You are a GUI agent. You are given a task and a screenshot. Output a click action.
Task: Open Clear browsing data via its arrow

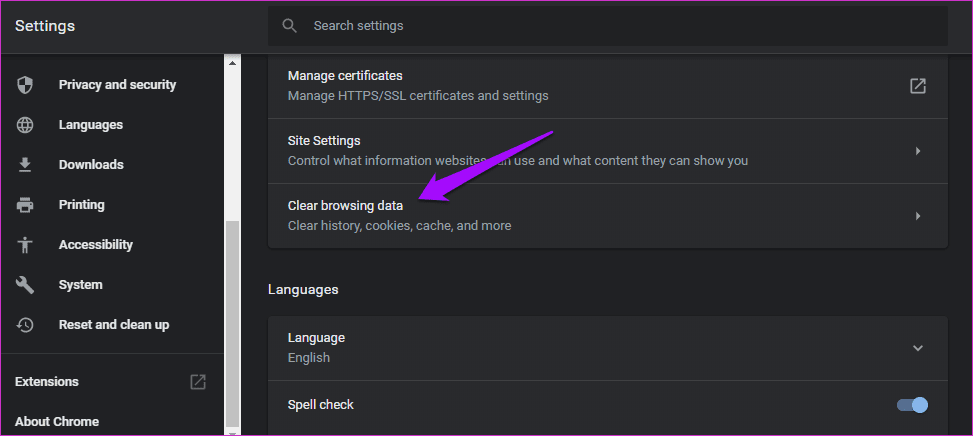pos(918,216)
